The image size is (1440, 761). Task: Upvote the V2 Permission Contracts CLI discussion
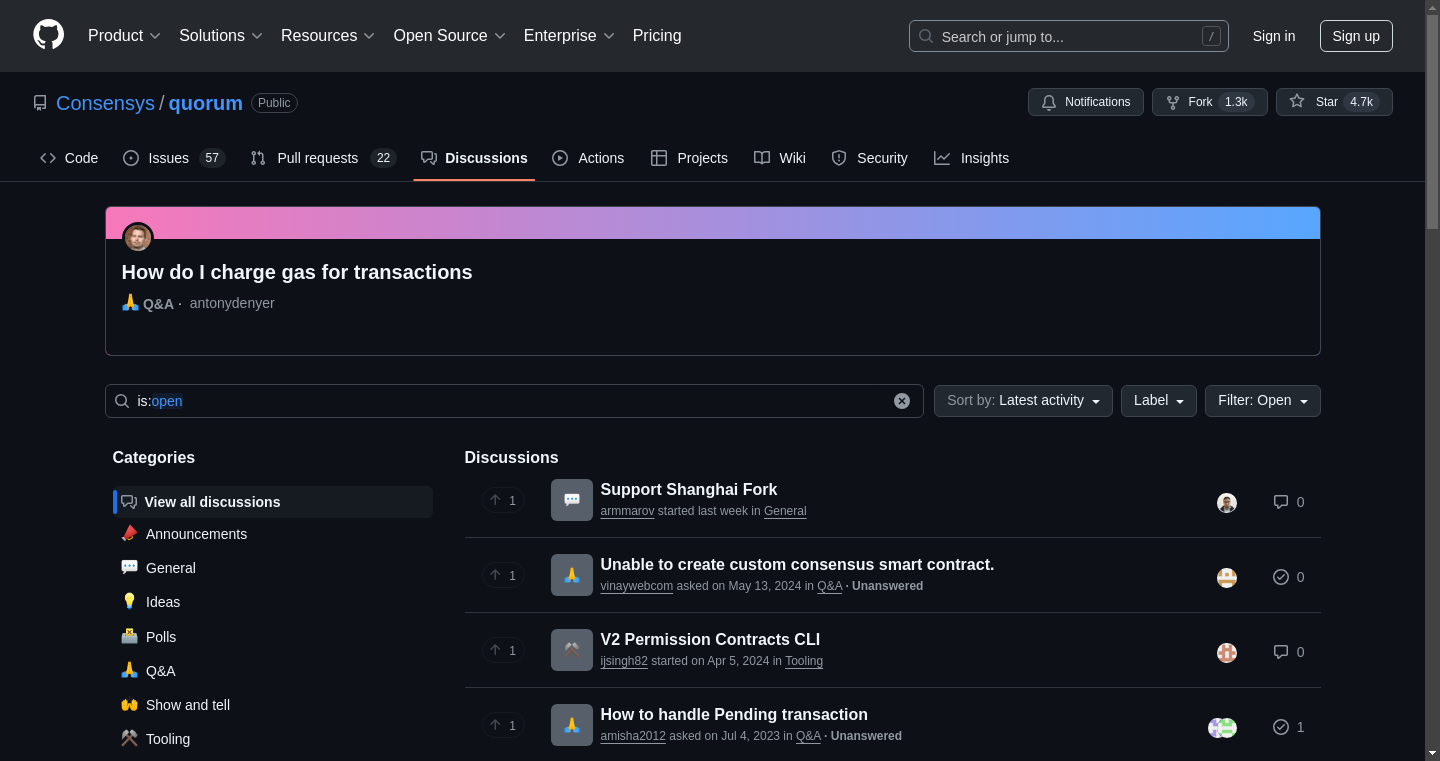(x=503, y=650)
